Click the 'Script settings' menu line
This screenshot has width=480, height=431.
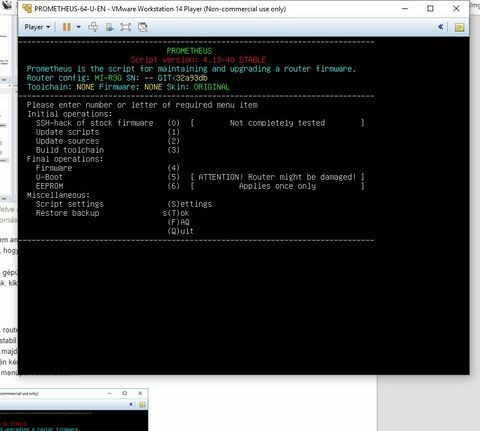pyautogui.click(x=70, y=204)
